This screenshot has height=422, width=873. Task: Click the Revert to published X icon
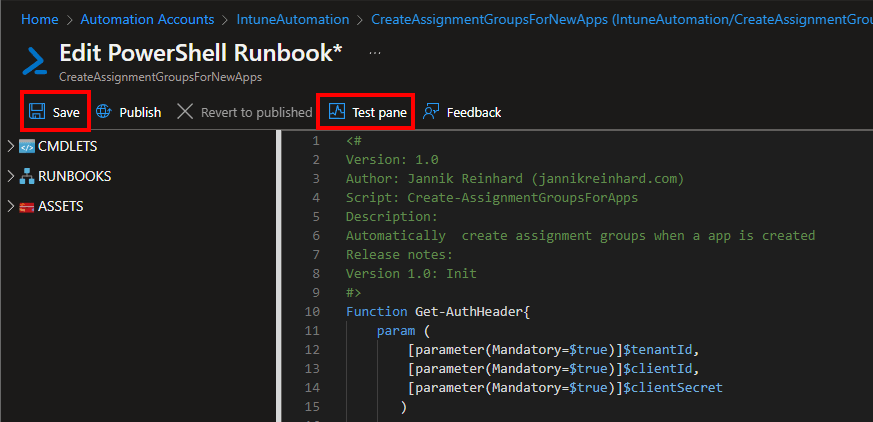pyautogui.click(x=185, y=112)
